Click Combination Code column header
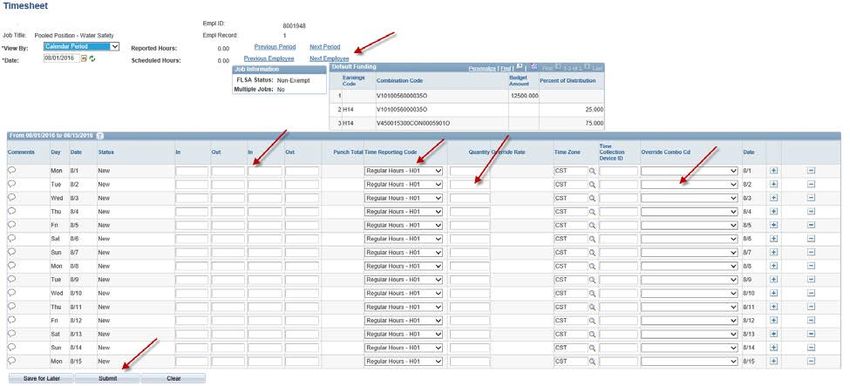This screenshot has height=386, width=850. (x=400, y=81)
